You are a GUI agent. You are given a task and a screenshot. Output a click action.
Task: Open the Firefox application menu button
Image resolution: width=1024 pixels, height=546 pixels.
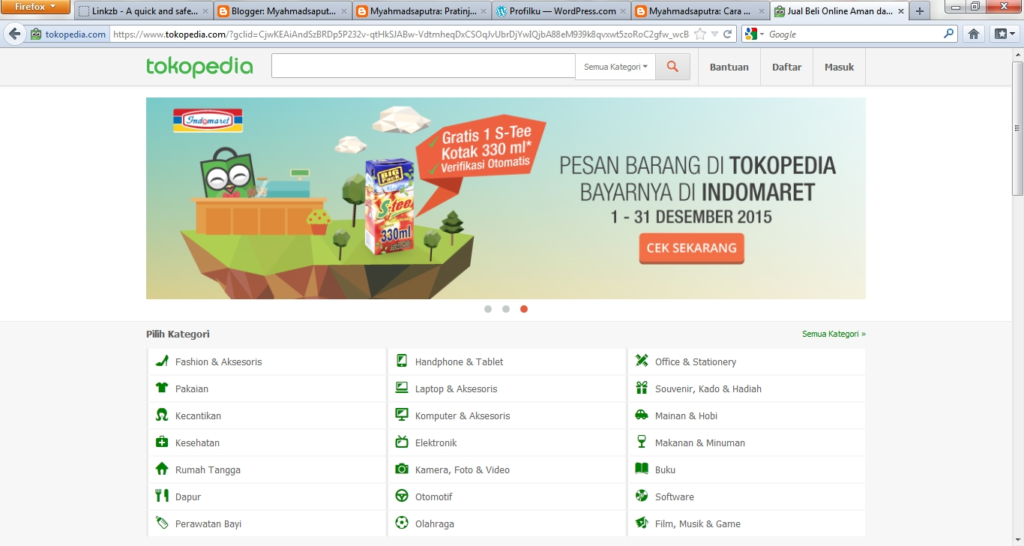(x=35, y=7)
